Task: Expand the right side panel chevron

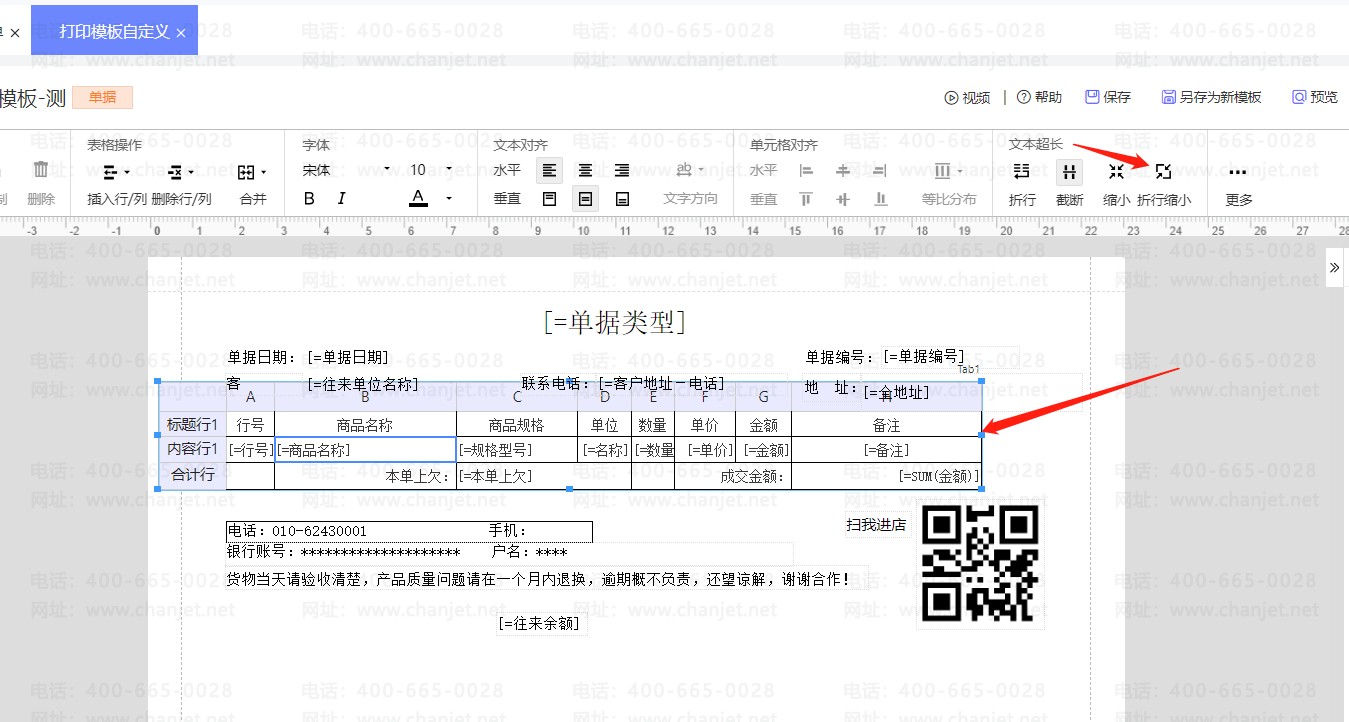Action: pos(1335,267)
